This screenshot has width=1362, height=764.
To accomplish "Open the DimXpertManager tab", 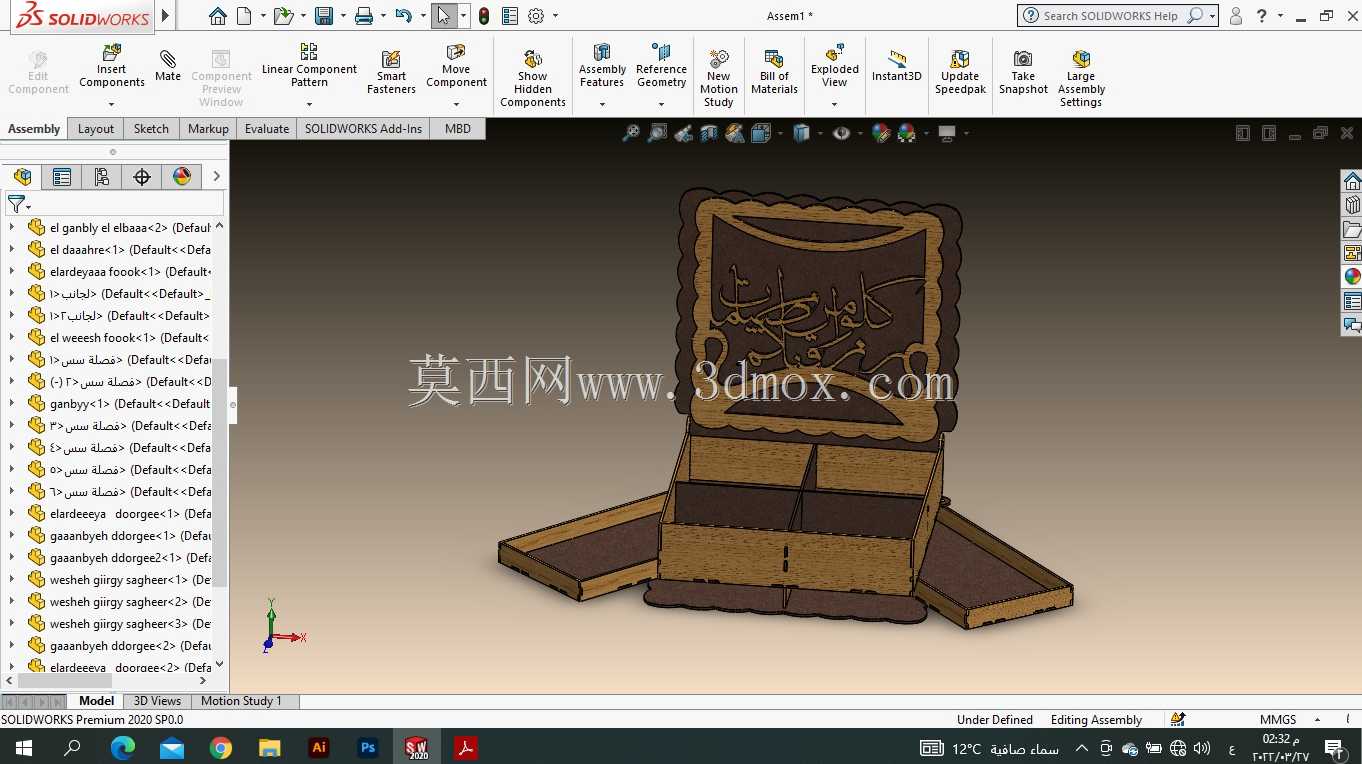I will (142, 177).
